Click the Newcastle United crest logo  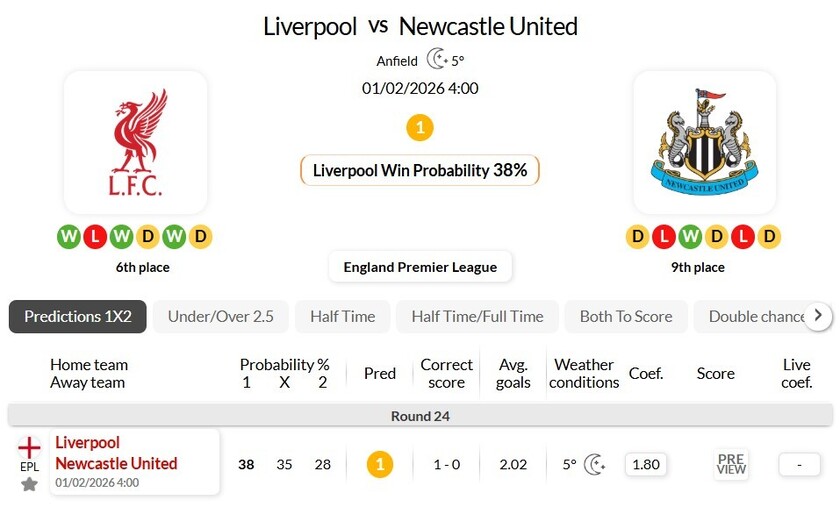(704, 142)
